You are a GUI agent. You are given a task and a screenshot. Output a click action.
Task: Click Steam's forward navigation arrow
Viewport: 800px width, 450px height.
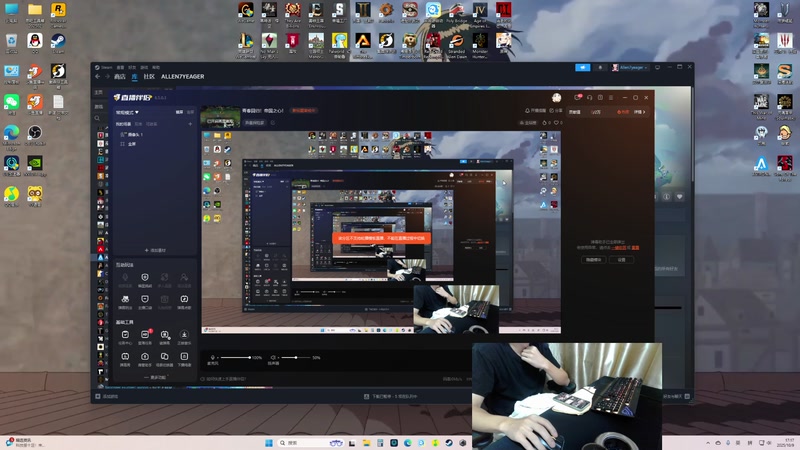pyautogui.click(x=107, y=77)
